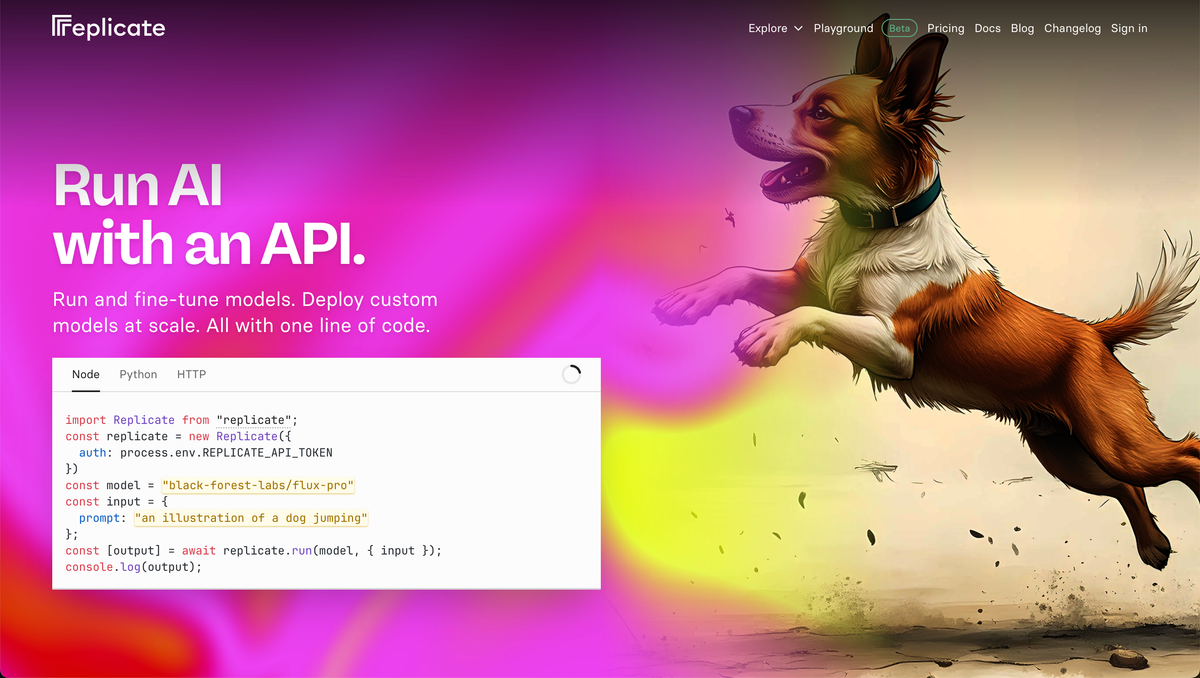Click the "black-forest-labs/flux-pro" model string
This screenshot has height=678, width=1200.
(258, 485)
